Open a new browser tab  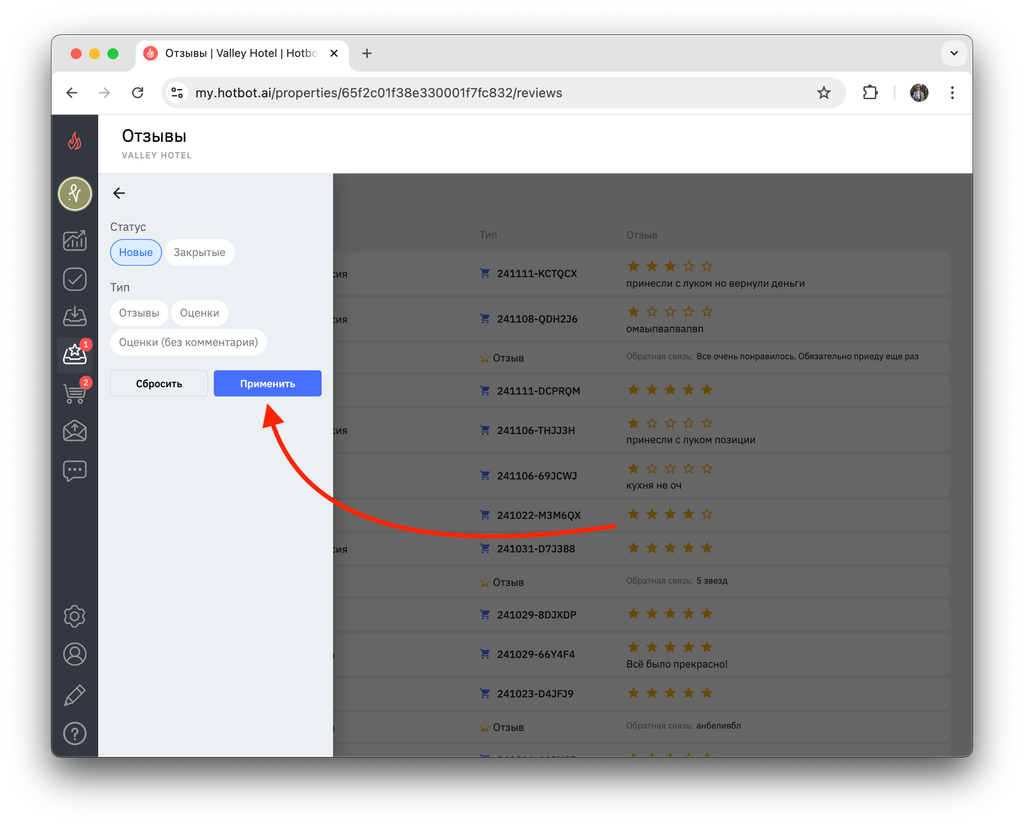click(367, 54)
